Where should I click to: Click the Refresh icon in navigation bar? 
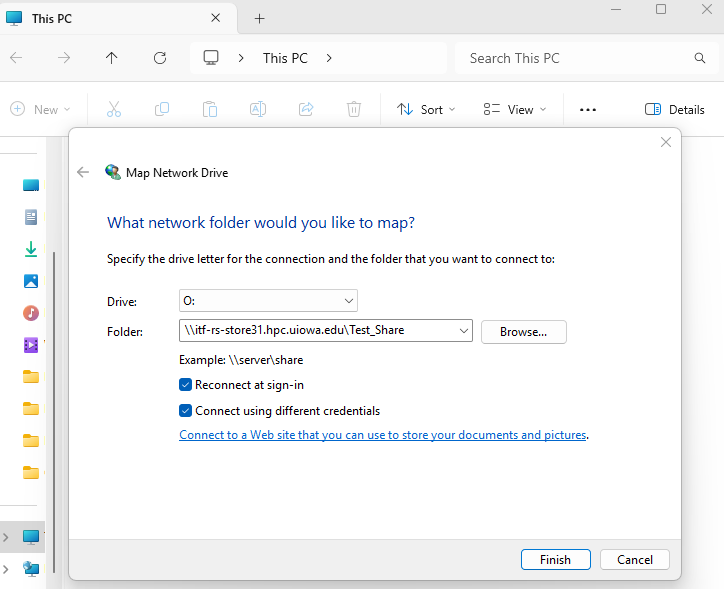coord(160,58)
